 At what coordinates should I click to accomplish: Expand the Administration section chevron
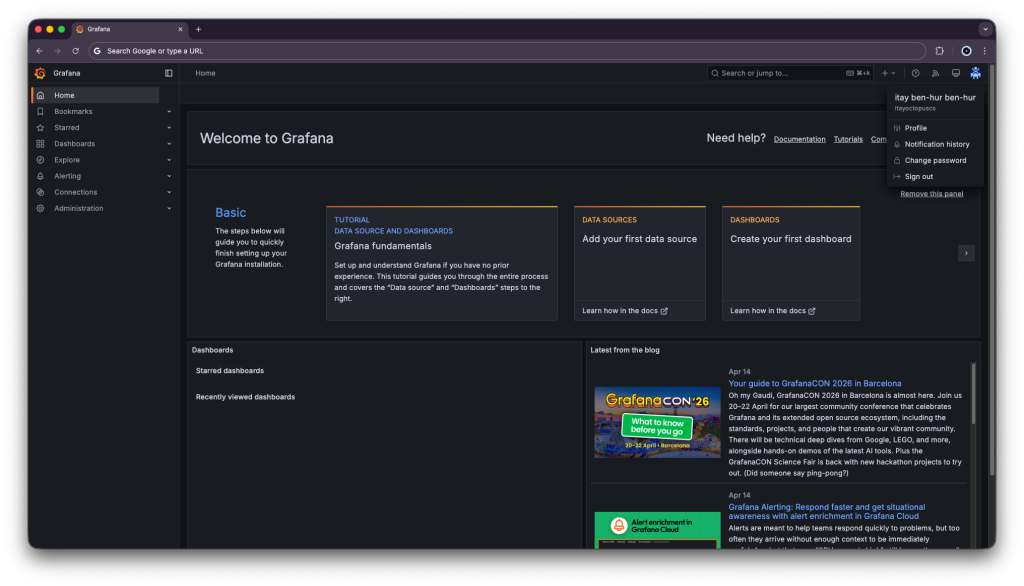pyautogui.click(x=169, y=208)
